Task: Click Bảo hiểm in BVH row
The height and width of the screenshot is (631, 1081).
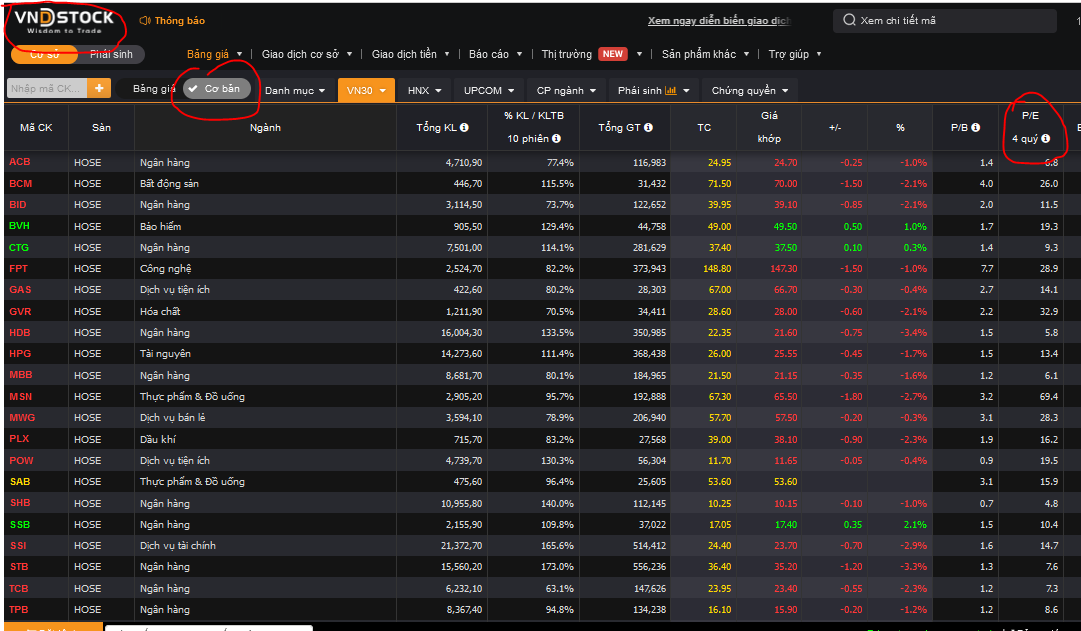Action: pos(161,226)
